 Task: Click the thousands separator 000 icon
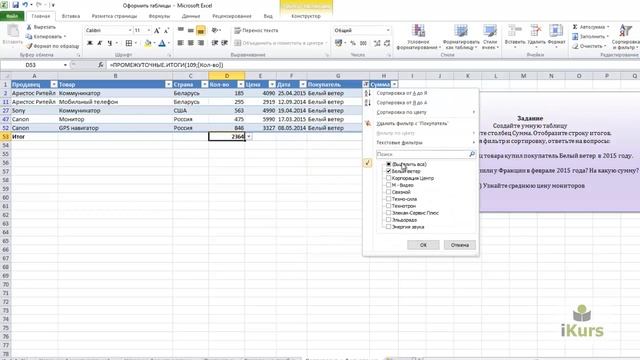click(x=363, y=43)
